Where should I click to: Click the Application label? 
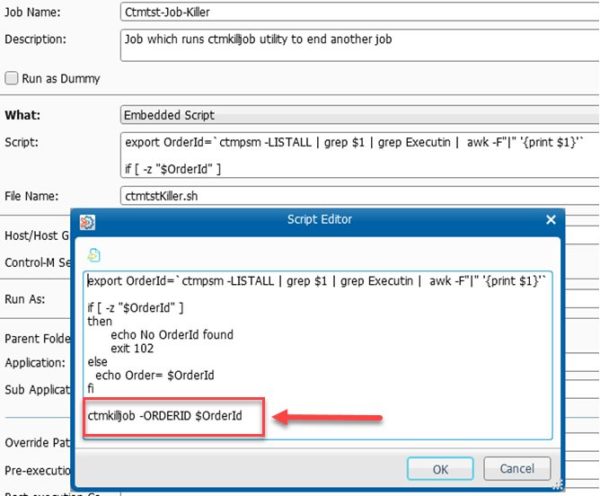(x=35, y=363)
